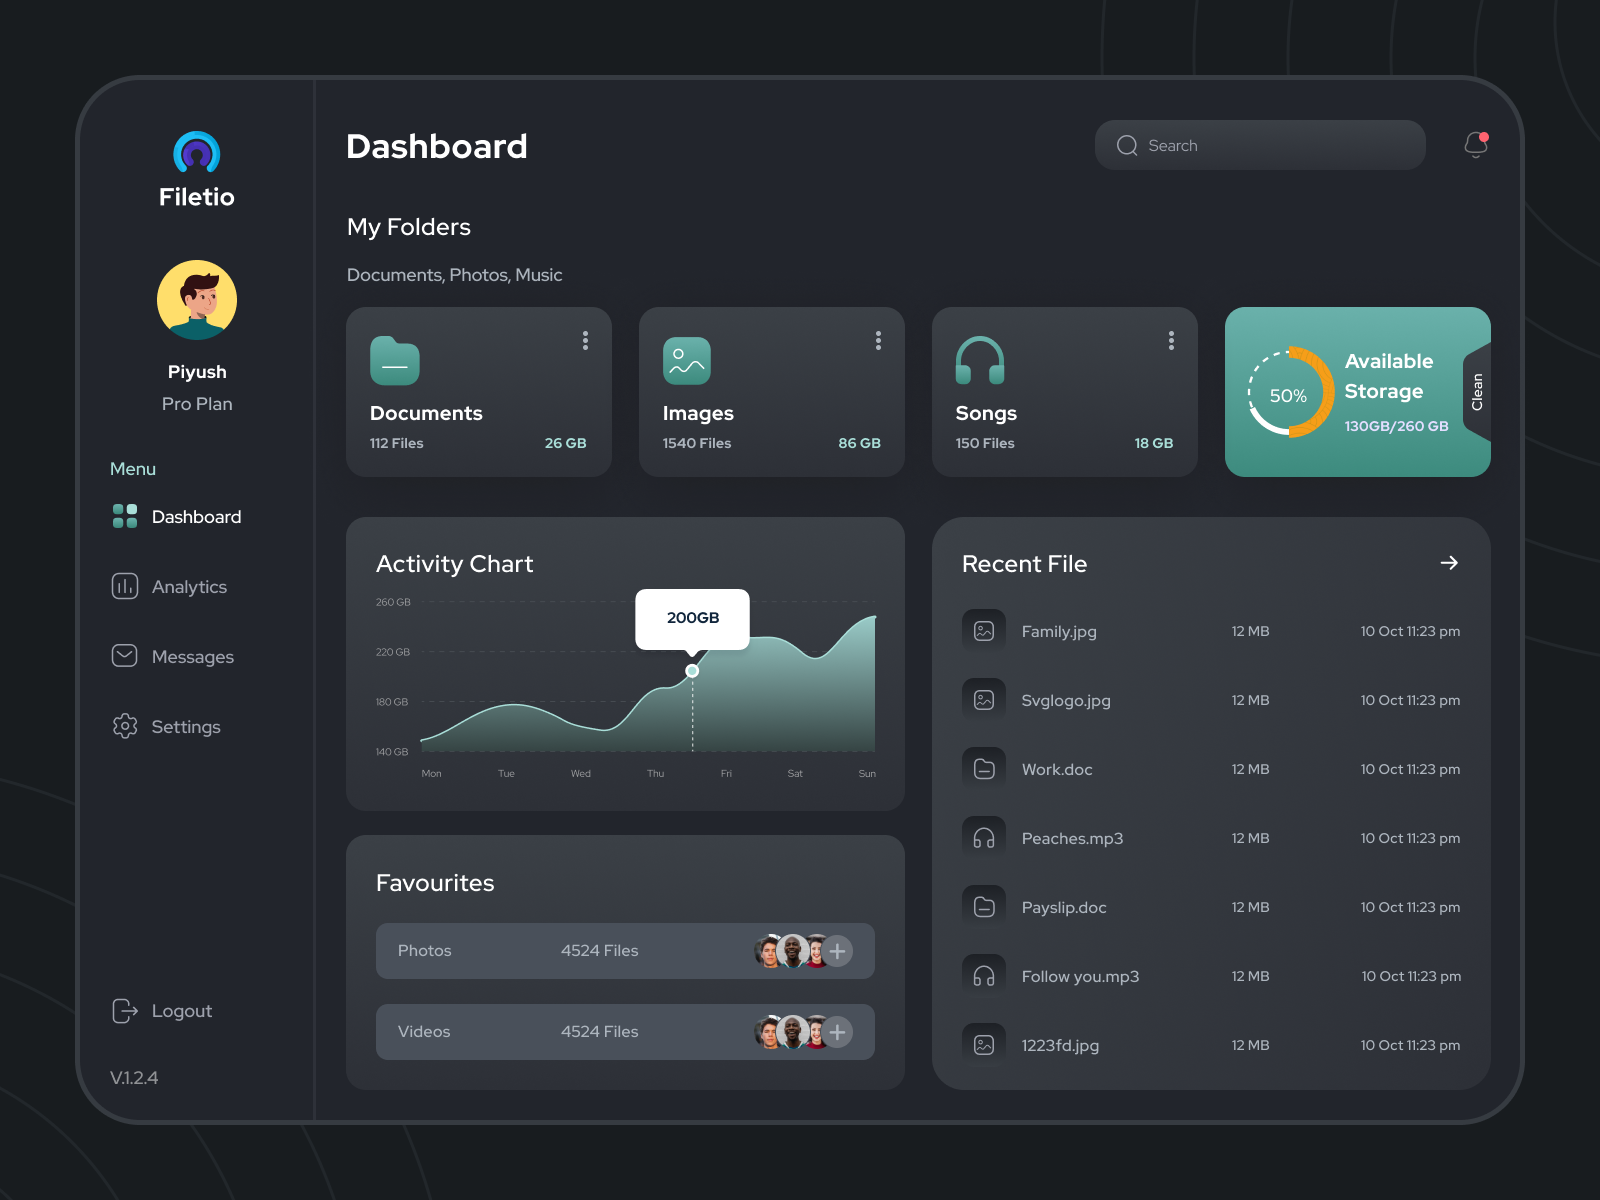Click the folder icon beside Payslip.doc
1600x1200 pixels.
984,907
